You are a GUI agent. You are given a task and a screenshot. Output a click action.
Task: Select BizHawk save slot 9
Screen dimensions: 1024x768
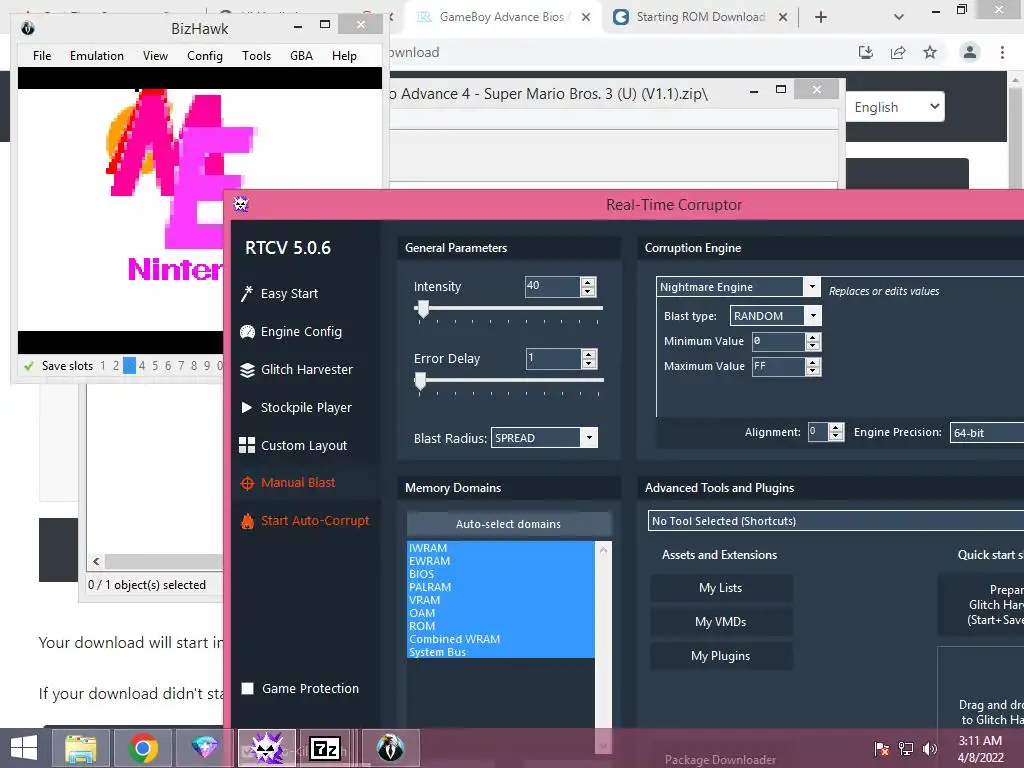207,366
